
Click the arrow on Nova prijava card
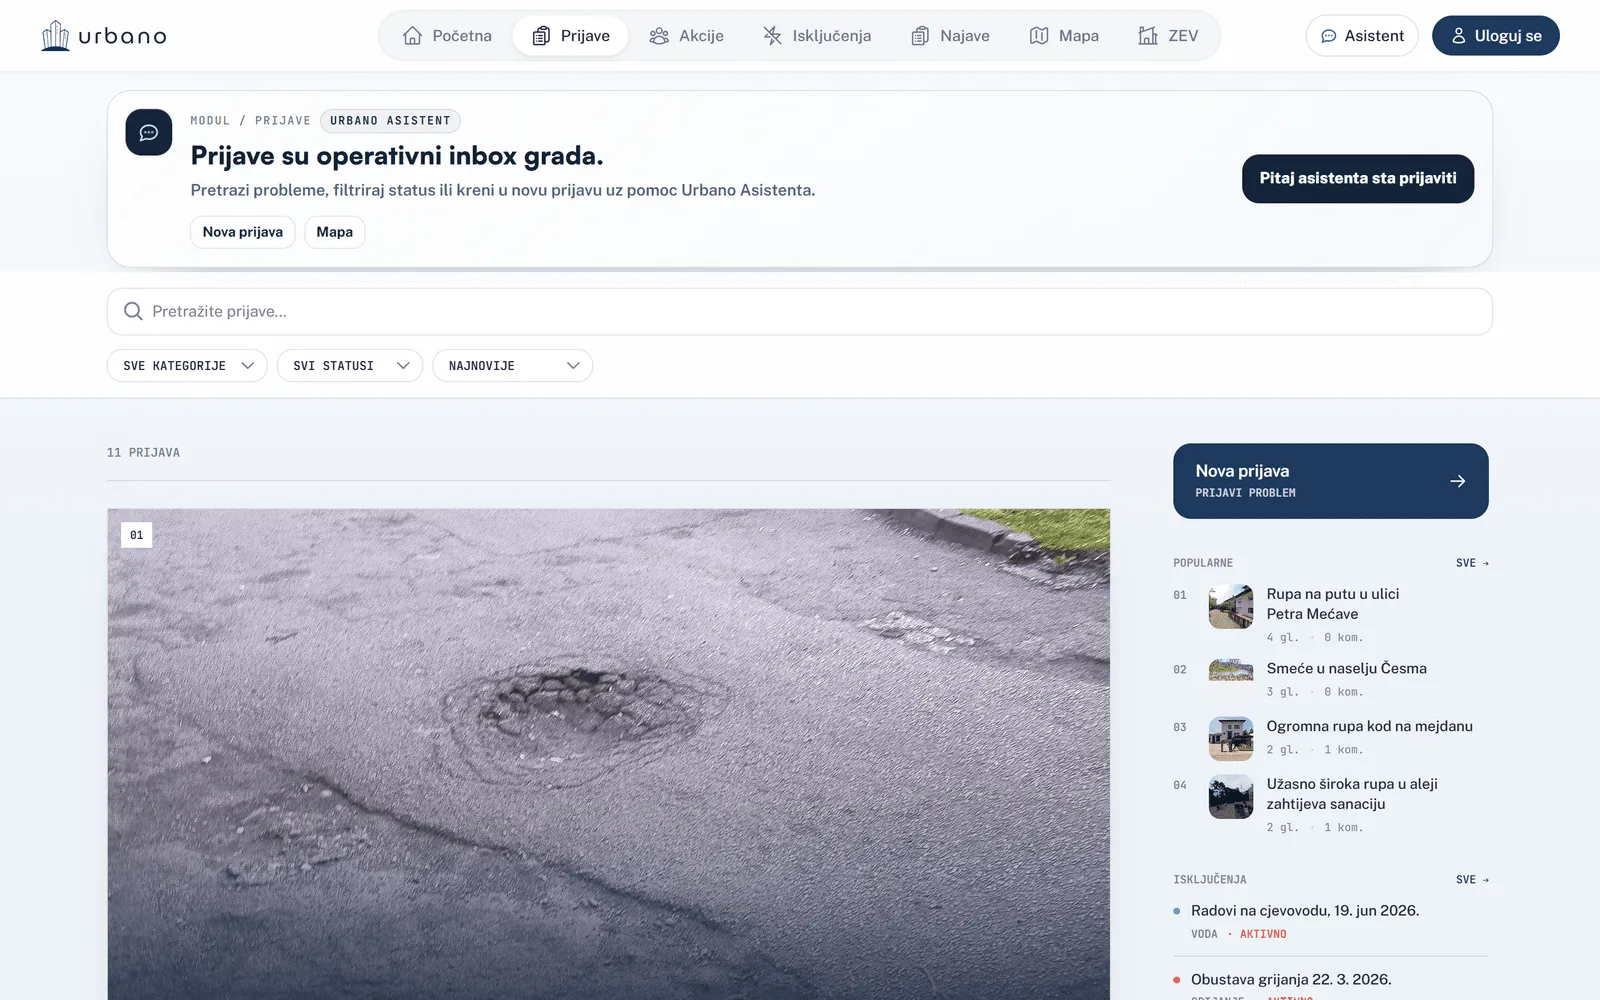[x=1458, y=481]
